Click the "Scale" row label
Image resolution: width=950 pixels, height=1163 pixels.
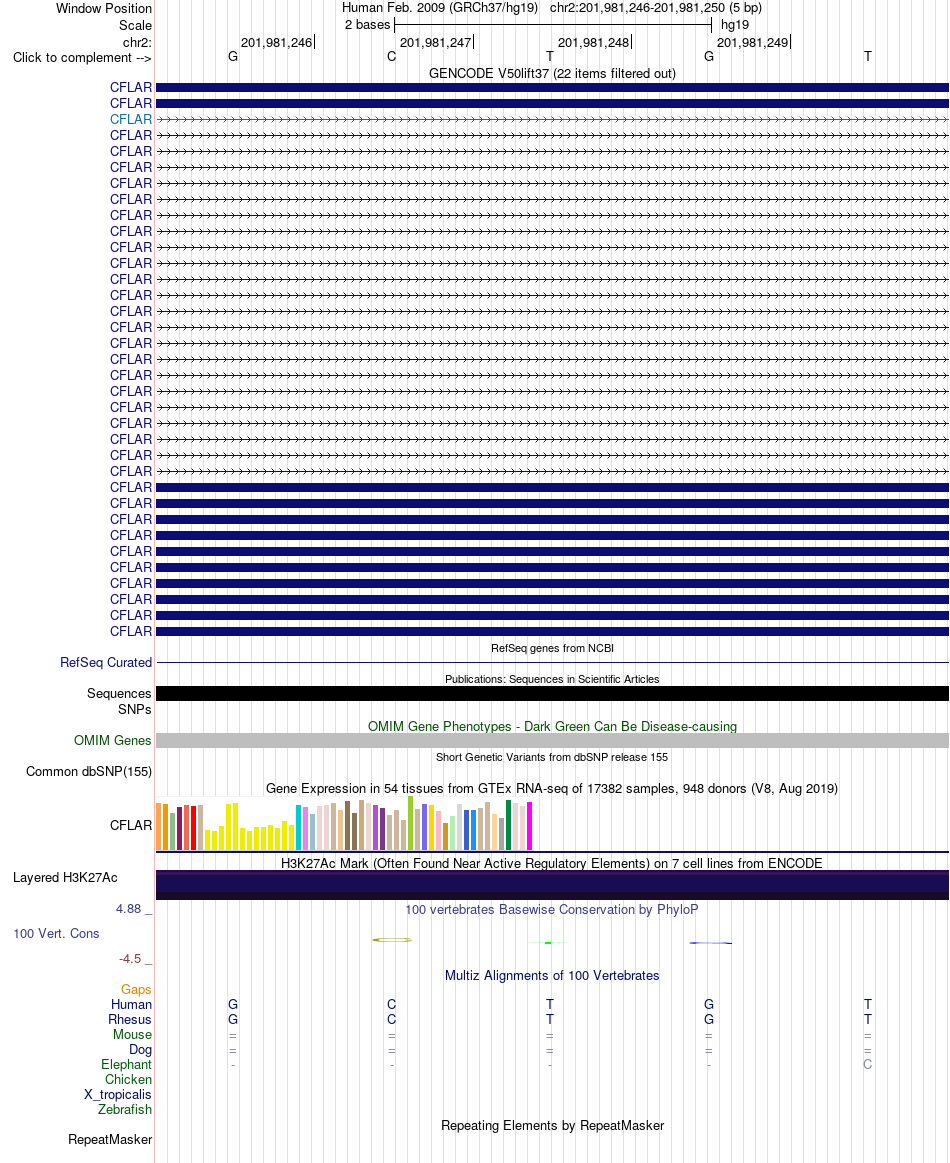tap(135, 25)
